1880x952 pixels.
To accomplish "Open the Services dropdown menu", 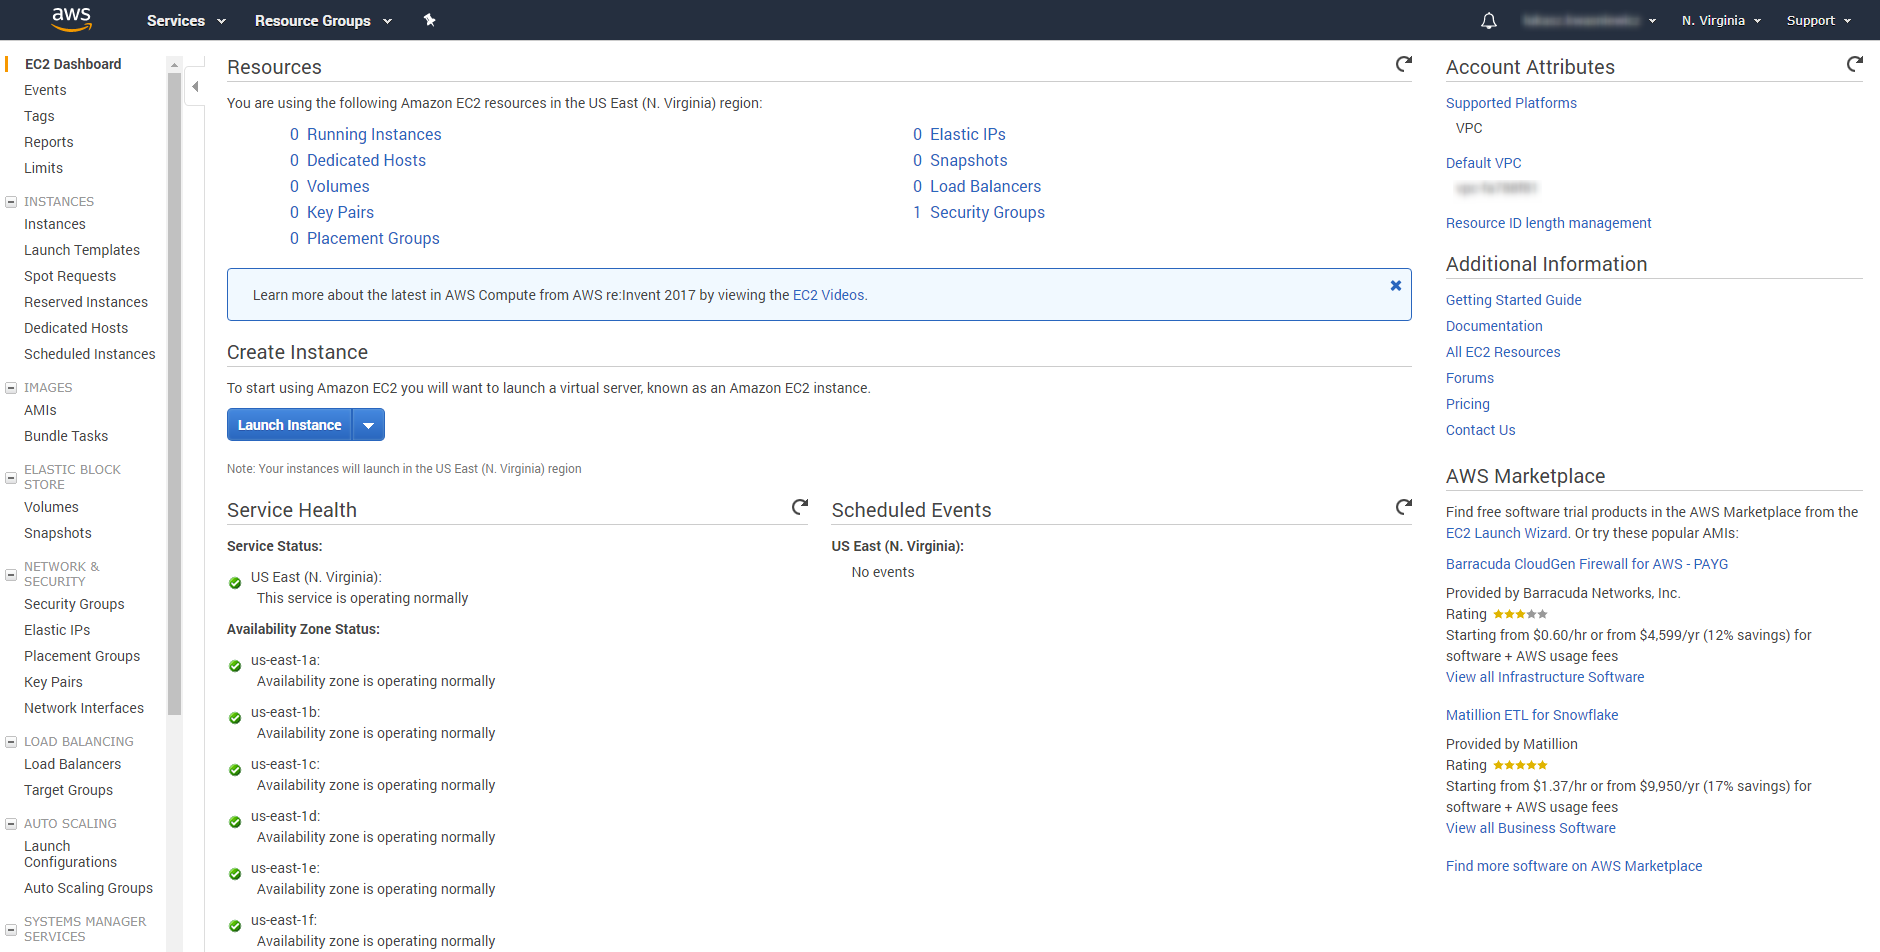I will [186, 20].
